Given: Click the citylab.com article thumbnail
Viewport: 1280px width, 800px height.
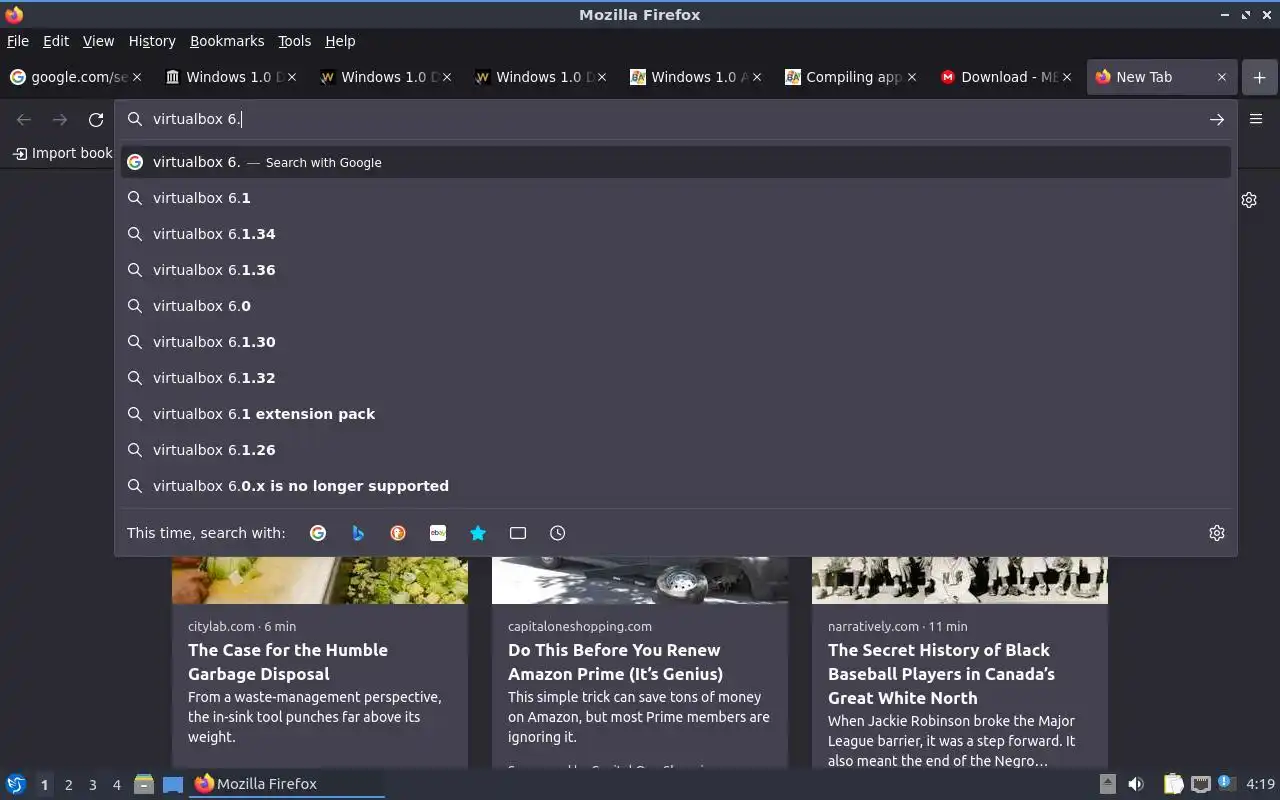Looking at the screenshot, I should click(320, 580).
